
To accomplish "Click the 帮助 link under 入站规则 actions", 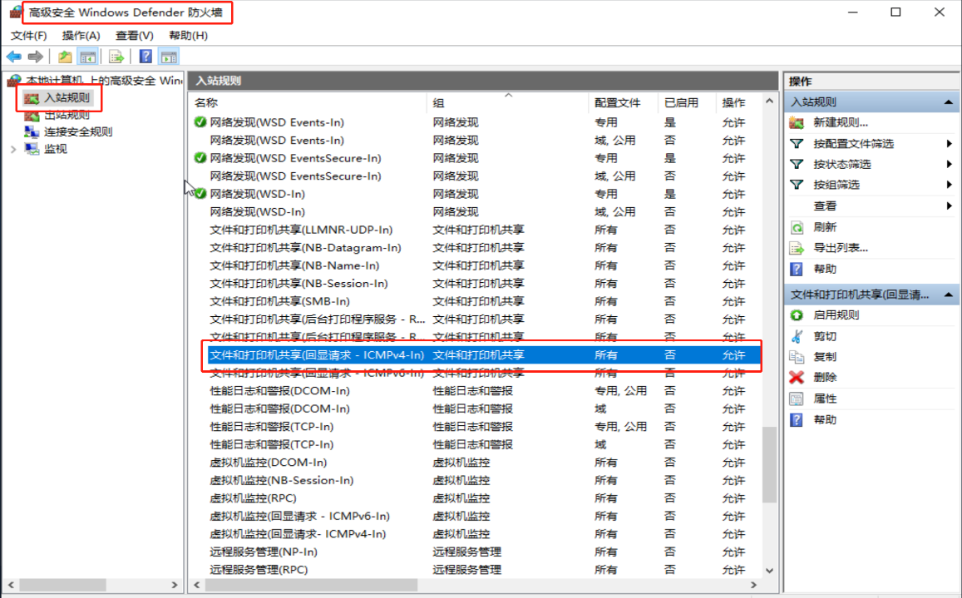I will click(x=825, y=269).
